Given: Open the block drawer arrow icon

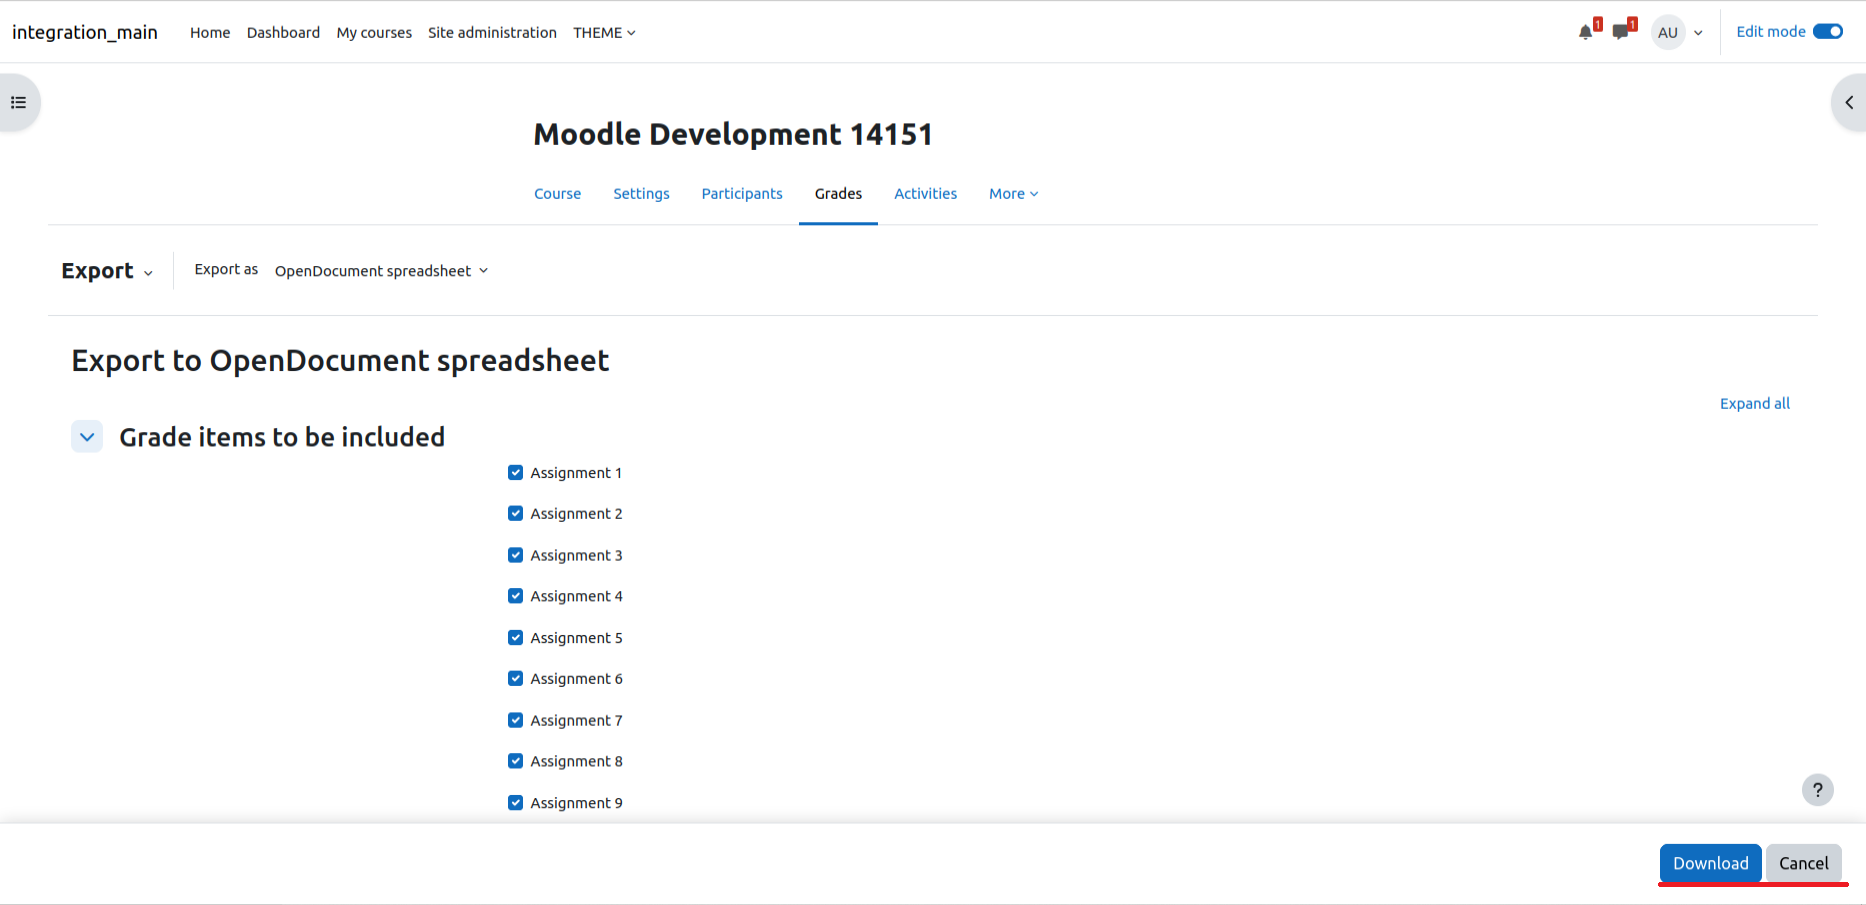Looking at the screenshot, I should point(1849,102).
